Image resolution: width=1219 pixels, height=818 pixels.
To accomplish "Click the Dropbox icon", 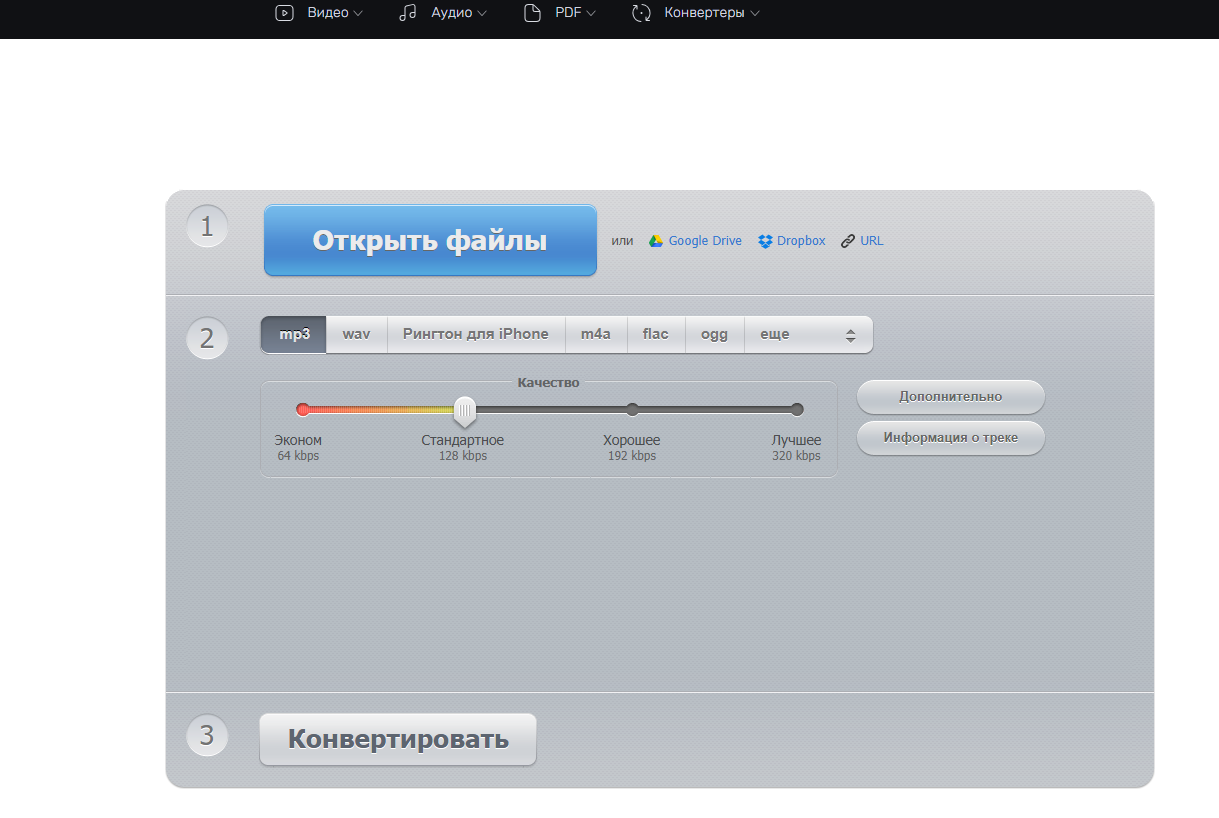I will click(x=765, y=241).
